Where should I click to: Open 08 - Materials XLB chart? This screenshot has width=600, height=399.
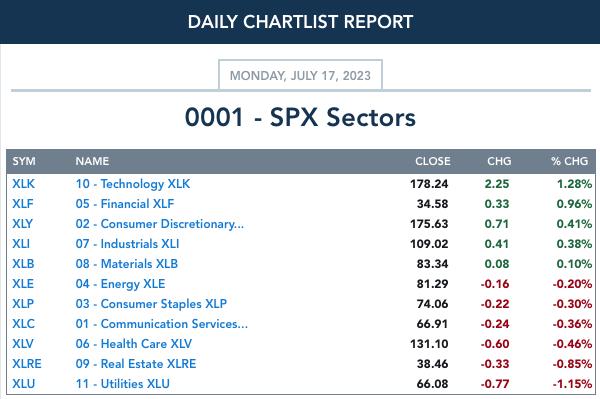click(x=126, y=264)
